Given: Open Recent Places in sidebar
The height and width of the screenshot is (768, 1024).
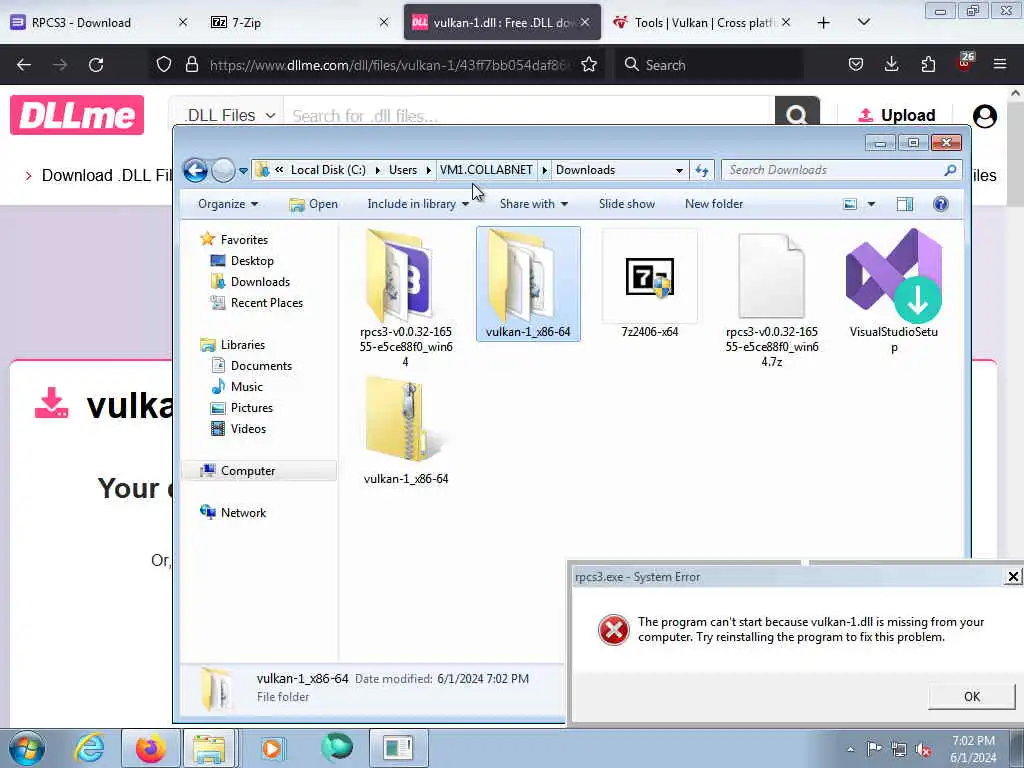Looking at the screenshot, I should click(x=266, y=303).
